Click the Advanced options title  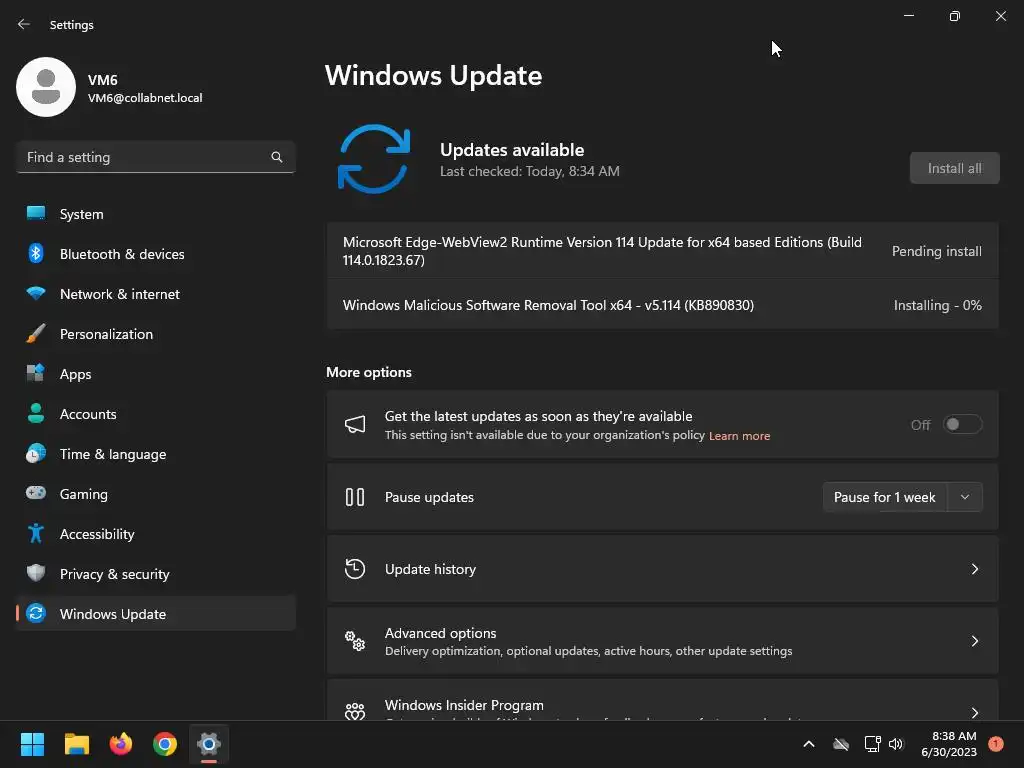(440, 633)
